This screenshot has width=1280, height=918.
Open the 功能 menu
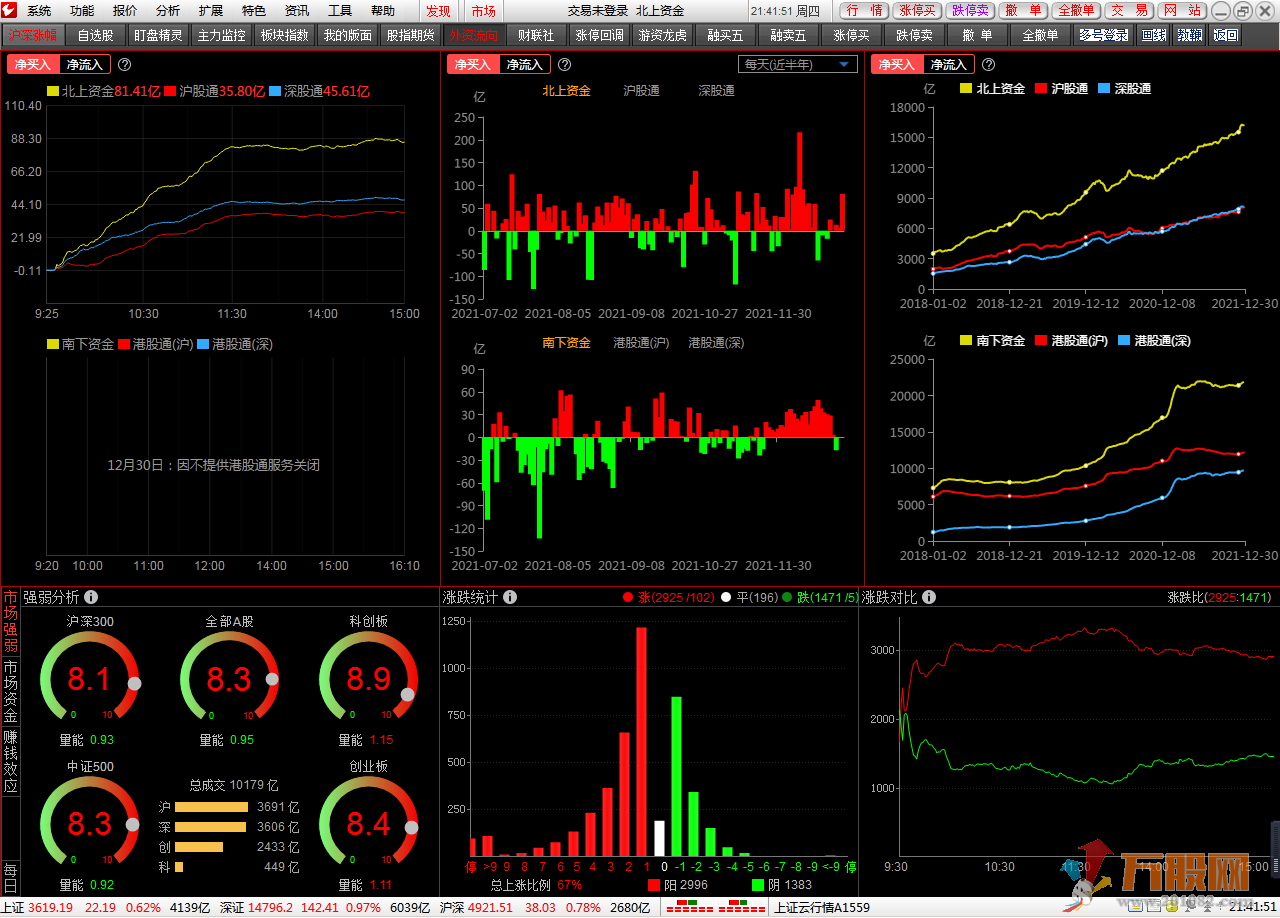click(x=82, y=11)
